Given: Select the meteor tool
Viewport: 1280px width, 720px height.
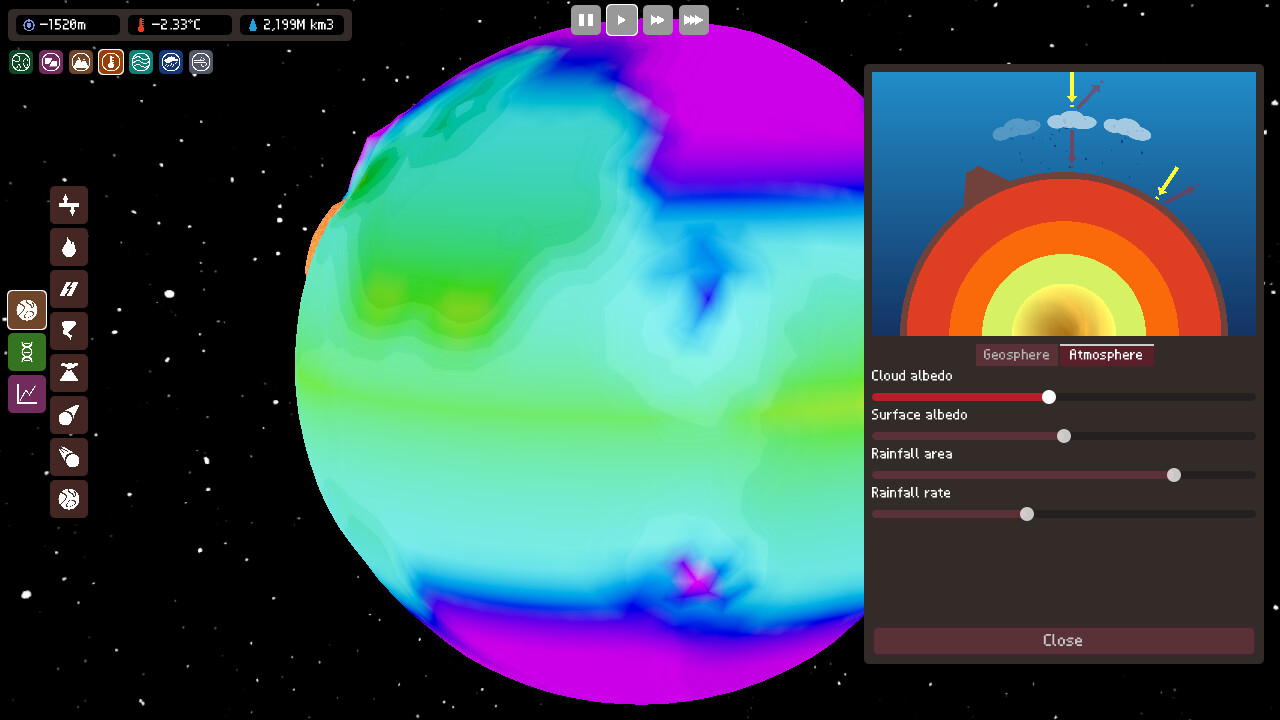Looking at the screenshot, I should pyautogui.click(x=69, y=457).
